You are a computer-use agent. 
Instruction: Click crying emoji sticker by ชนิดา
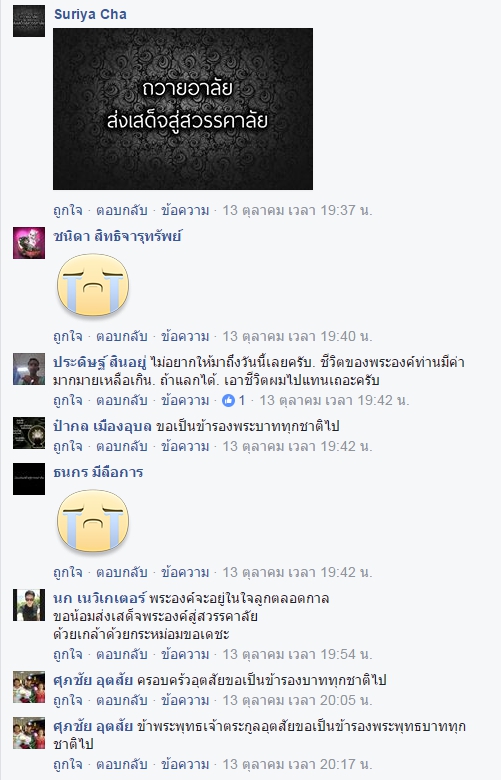(93, 285)
